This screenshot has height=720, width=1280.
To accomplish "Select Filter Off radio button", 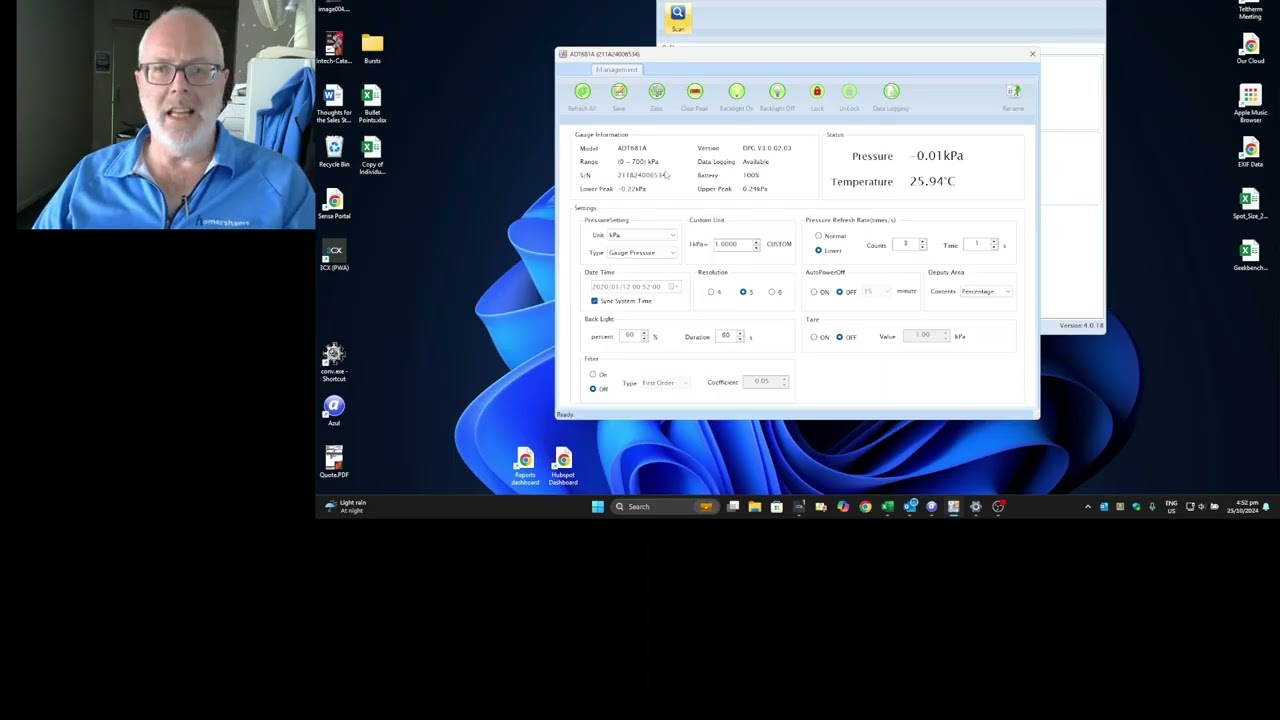I will coord(593,389).
